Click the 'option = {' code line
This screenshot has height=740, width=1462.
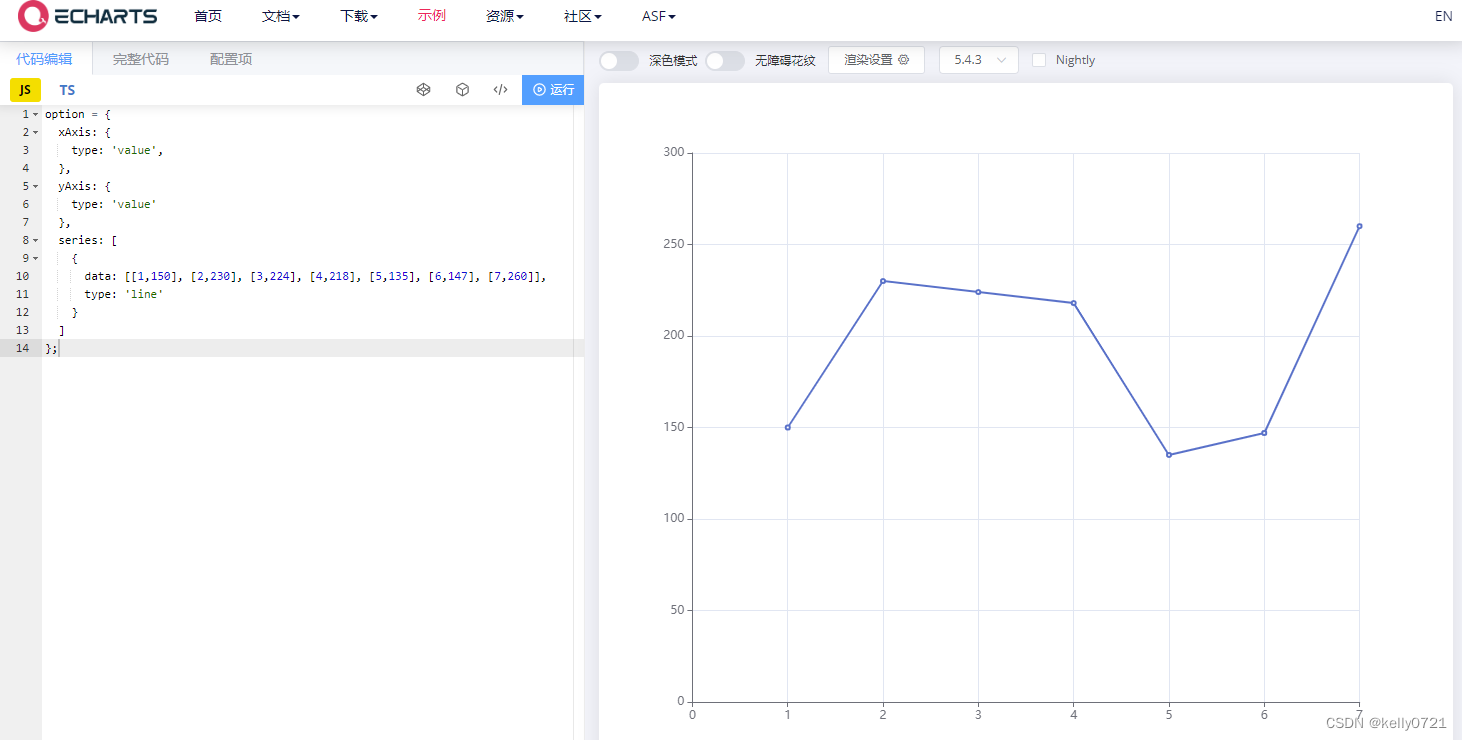click(78, 114)
